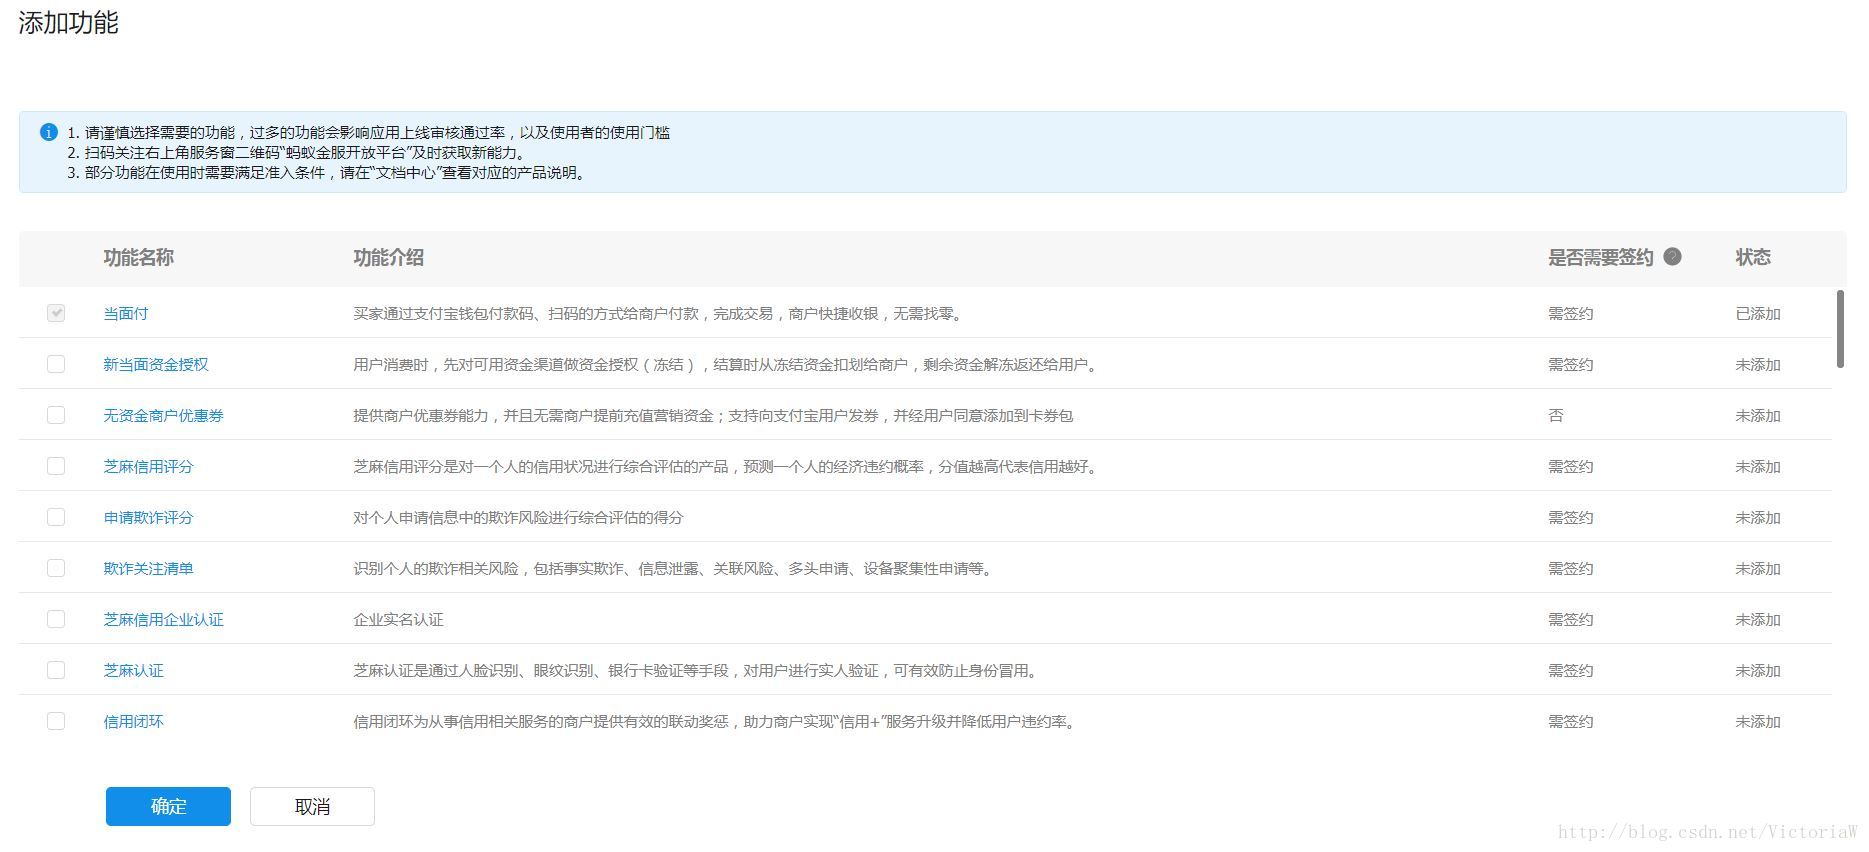Click the 状态 column header
This screenshot has width=1869, height=852.
click(1753, 257)
